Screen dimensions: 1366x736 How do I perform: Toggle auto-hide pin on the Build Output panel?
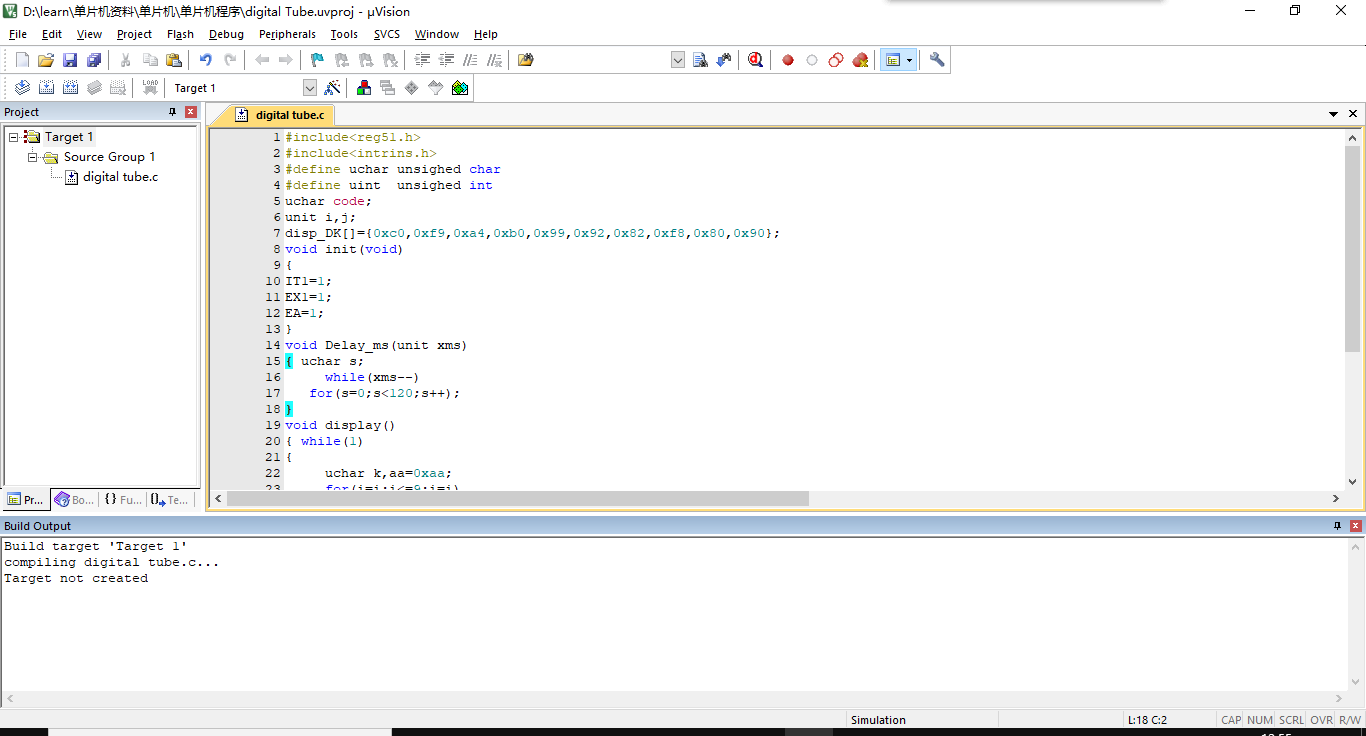click(x=1337, y=526)
